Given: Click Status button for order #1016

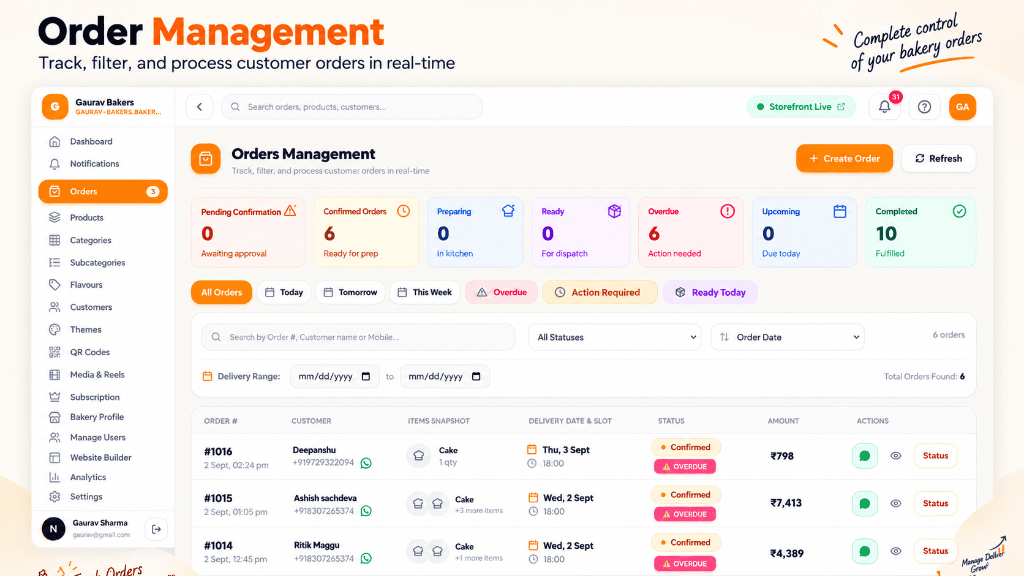Looking at the screenshot, I should (935, 456).
